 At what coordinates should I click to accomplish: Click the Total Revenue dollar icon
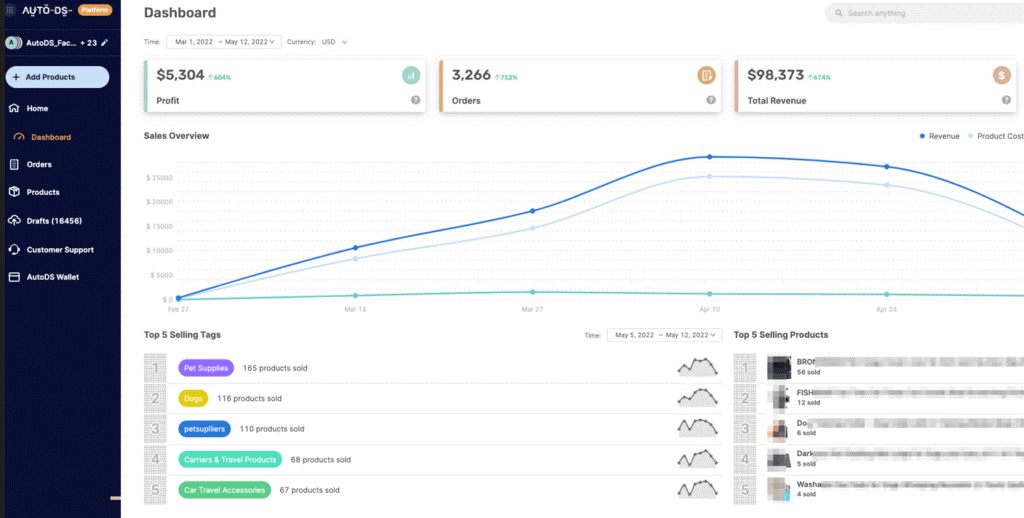click(x=1001, y=75)
